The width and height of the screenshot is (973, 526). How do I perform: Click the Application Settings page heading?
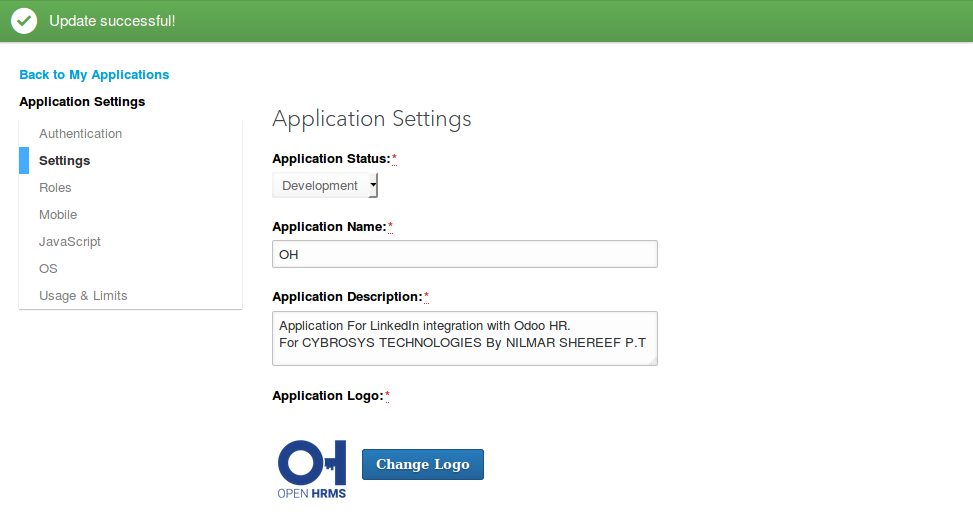click(371, 119)
